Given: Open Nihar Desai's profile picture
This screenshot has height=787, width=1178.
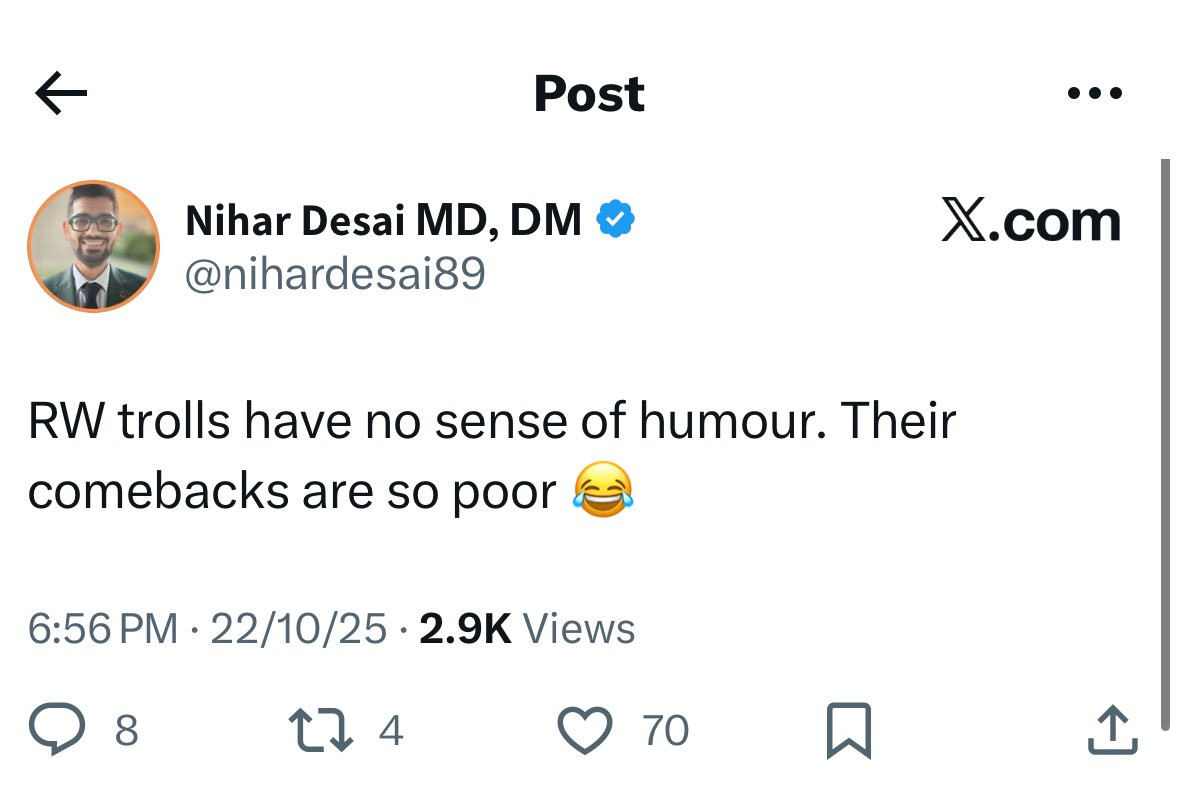Looking at the screenshot, I should point(93,246).
